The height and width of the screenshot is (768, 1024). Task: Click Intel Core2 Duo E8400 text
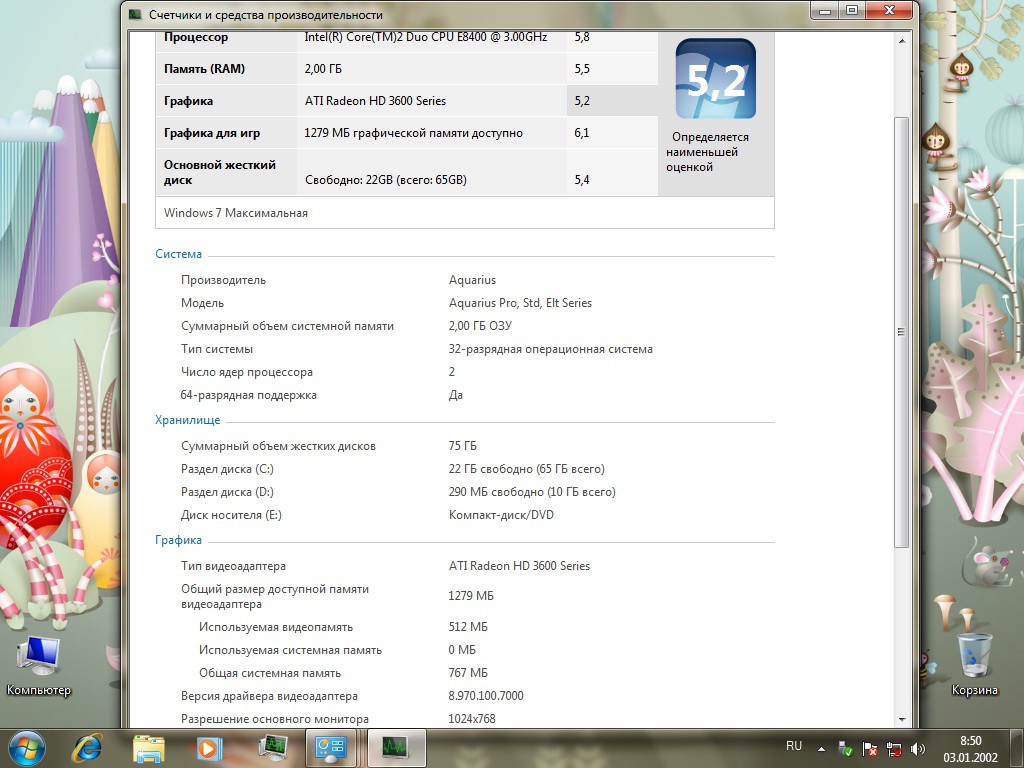(x=426, y=37)
